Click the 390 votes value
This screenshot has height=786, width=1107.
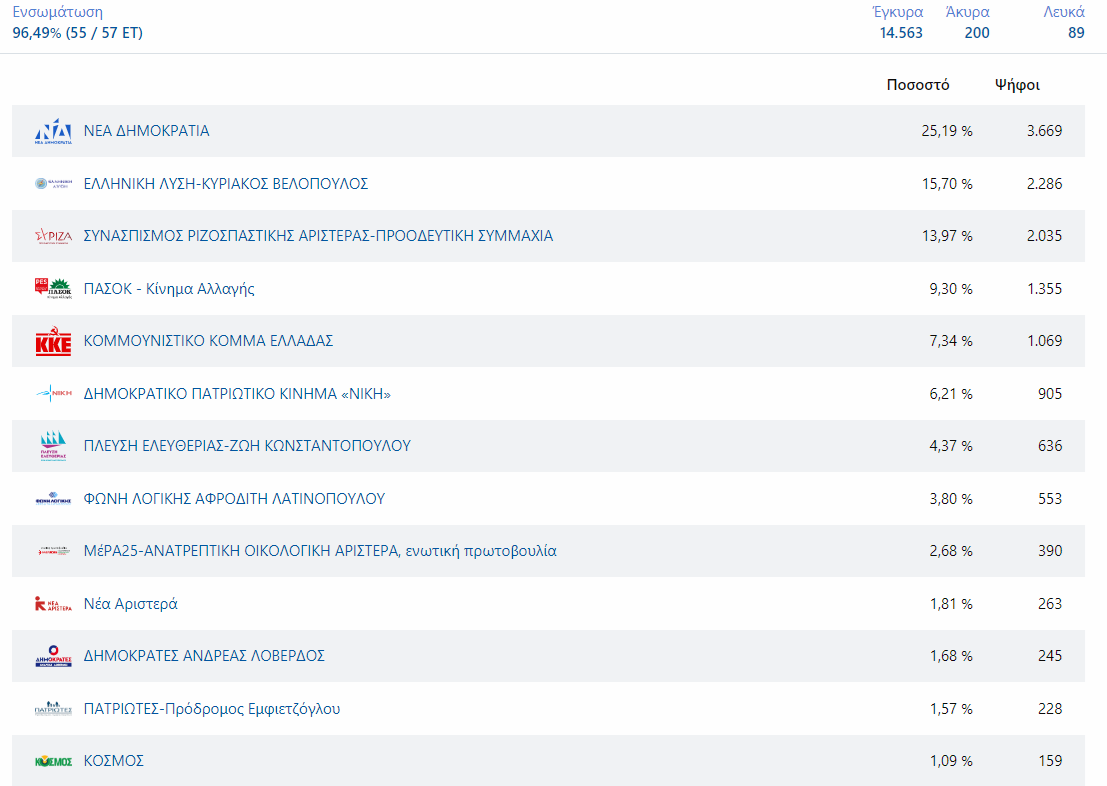point(1050,551)
